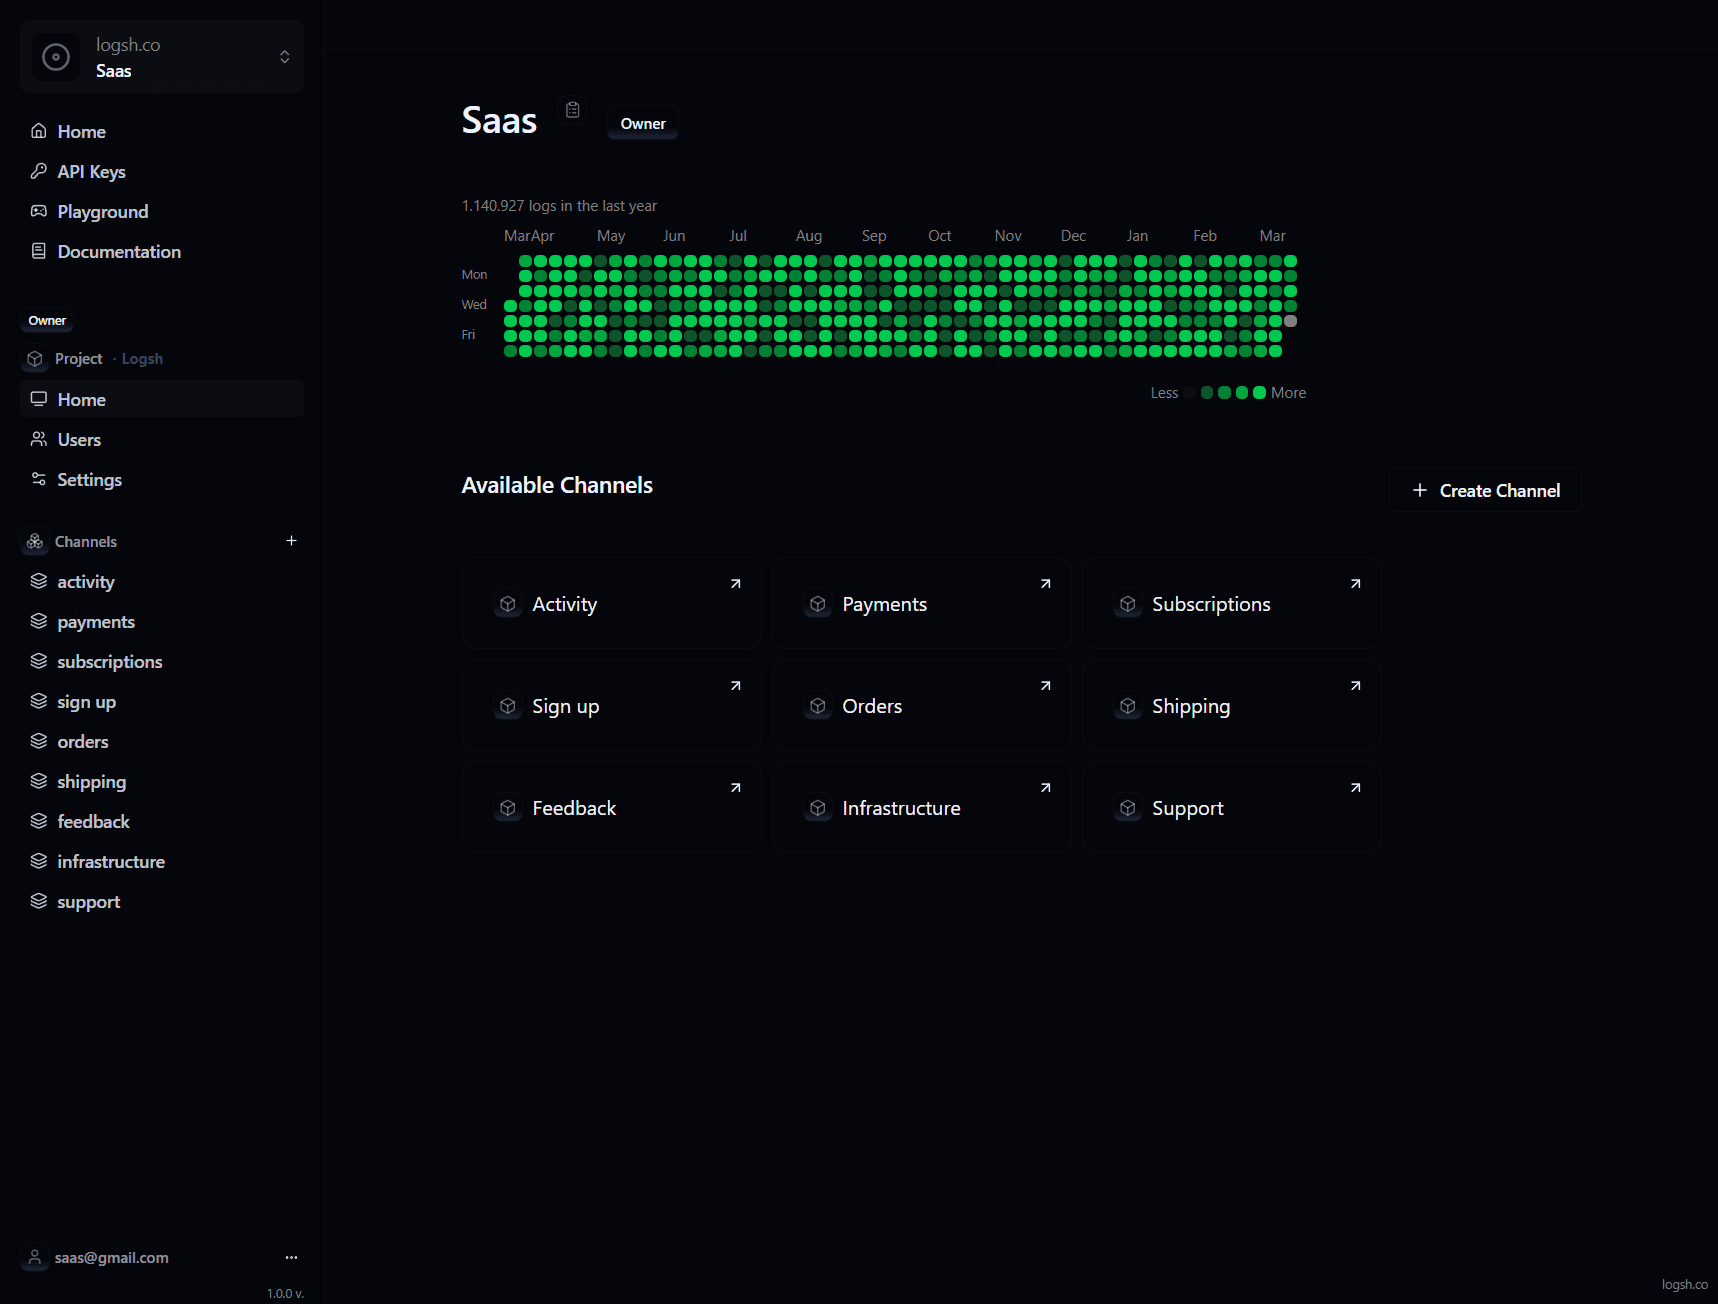Open the Shipping channel card
The image size is (1718, 1304).
tap(1232, 706)
